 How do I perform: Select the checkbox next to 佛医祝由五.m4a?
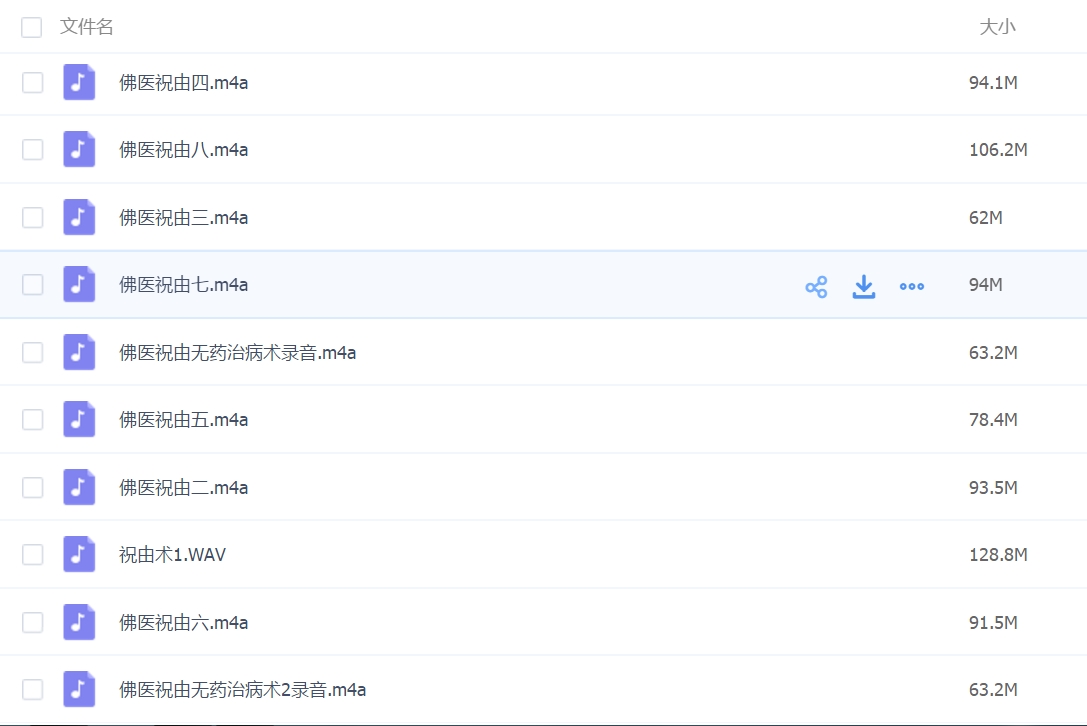33,420
